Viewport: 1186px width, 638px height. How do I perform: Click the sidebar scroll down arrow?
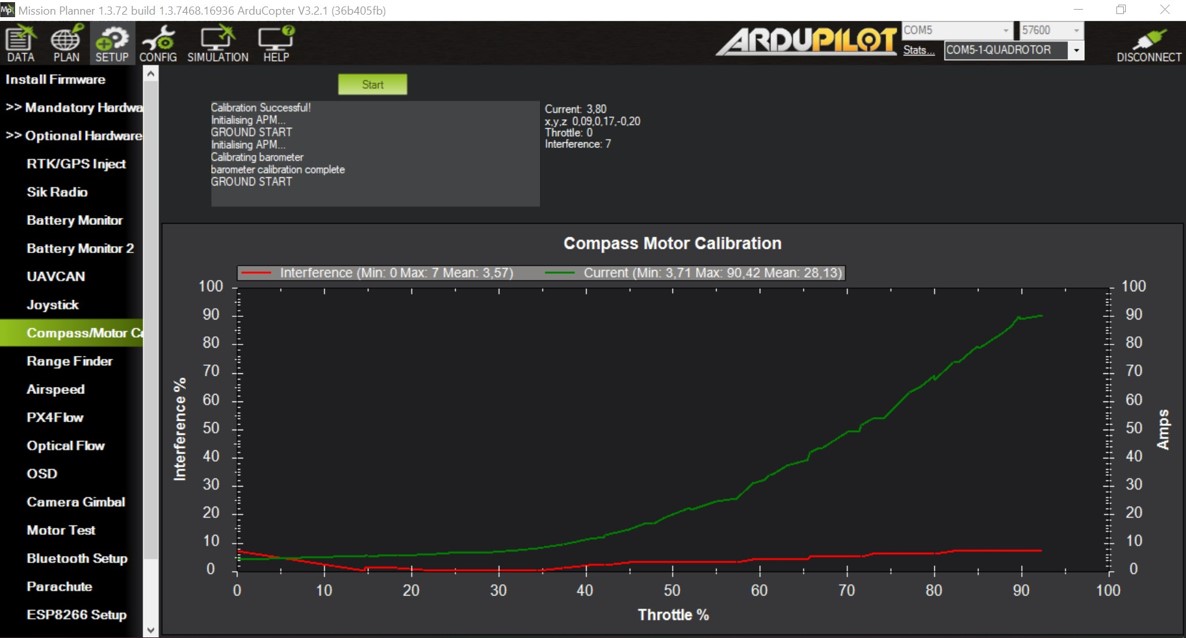point(151,630)
